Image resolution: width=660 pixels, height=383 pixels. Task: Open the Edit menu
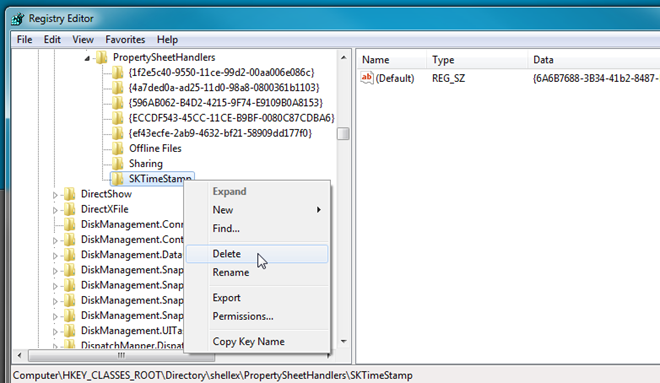tap(52, 40)
